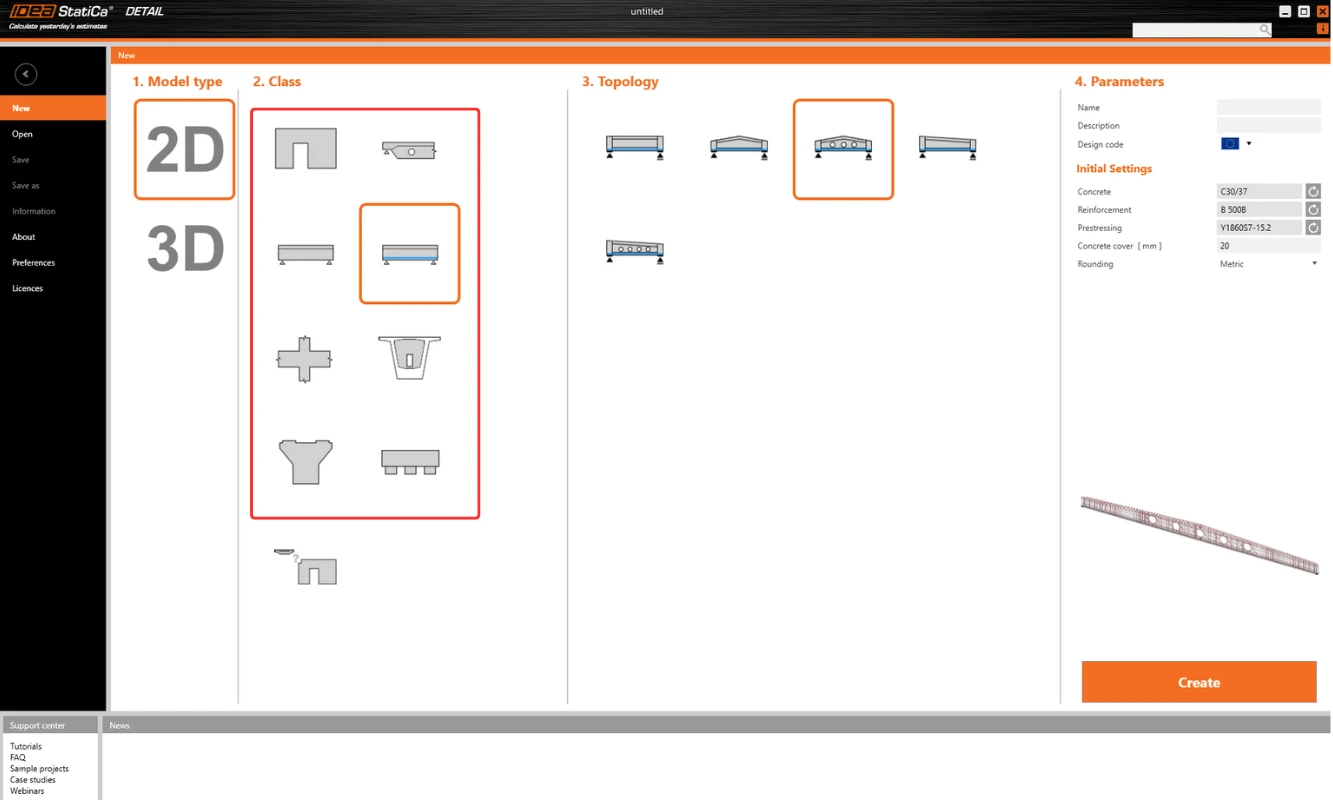The width and height of the screenshot is (1333, 800).
Task: Choose the pile cap class icon
Action: click(410, 461)
